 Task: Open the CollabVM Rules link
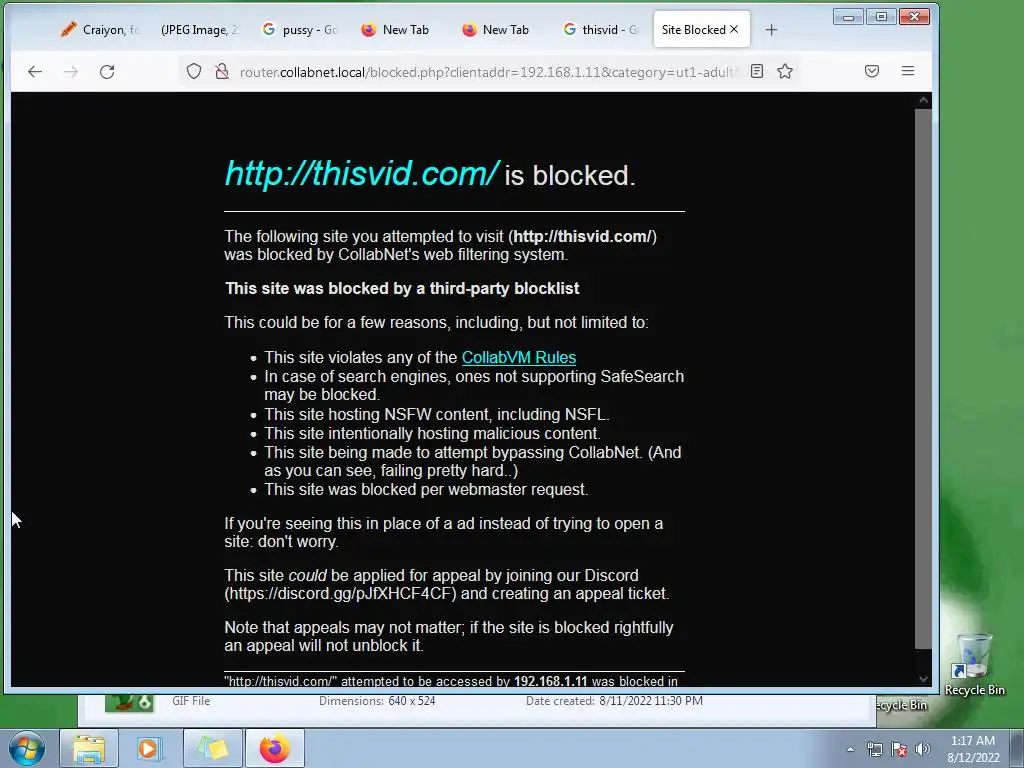(519, 358)
